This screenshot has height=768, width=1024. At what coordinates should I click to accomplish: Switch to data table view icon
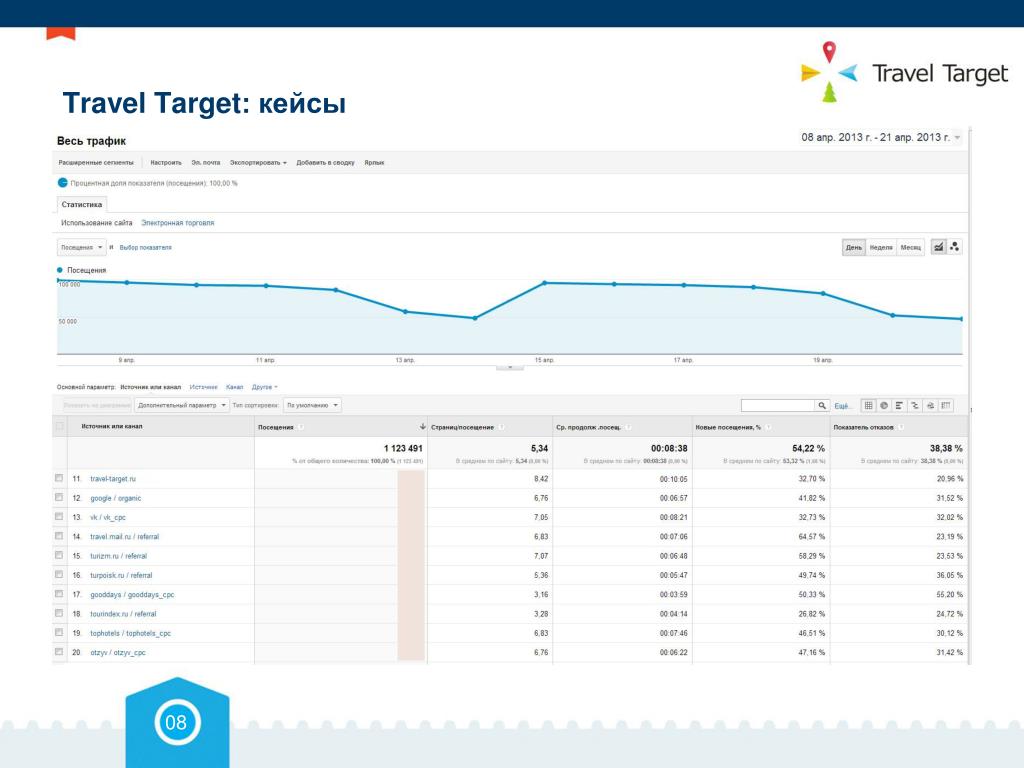868,406
